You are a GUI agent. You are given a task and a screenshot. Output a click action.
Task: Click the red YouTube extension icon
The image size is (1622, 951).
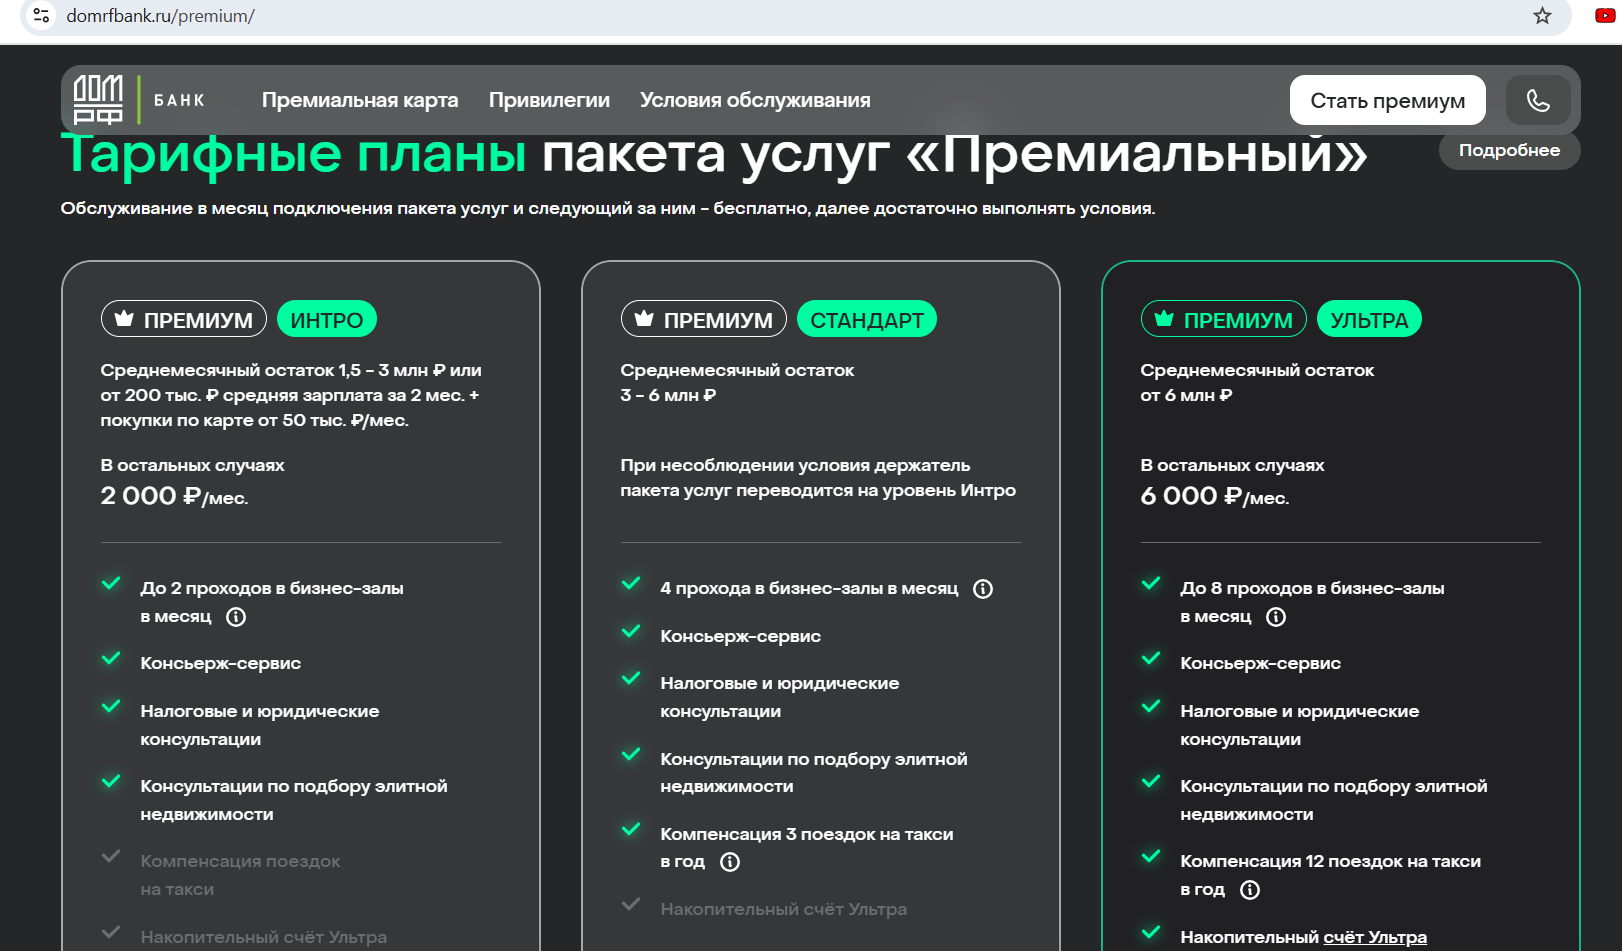coord(1605,16)
